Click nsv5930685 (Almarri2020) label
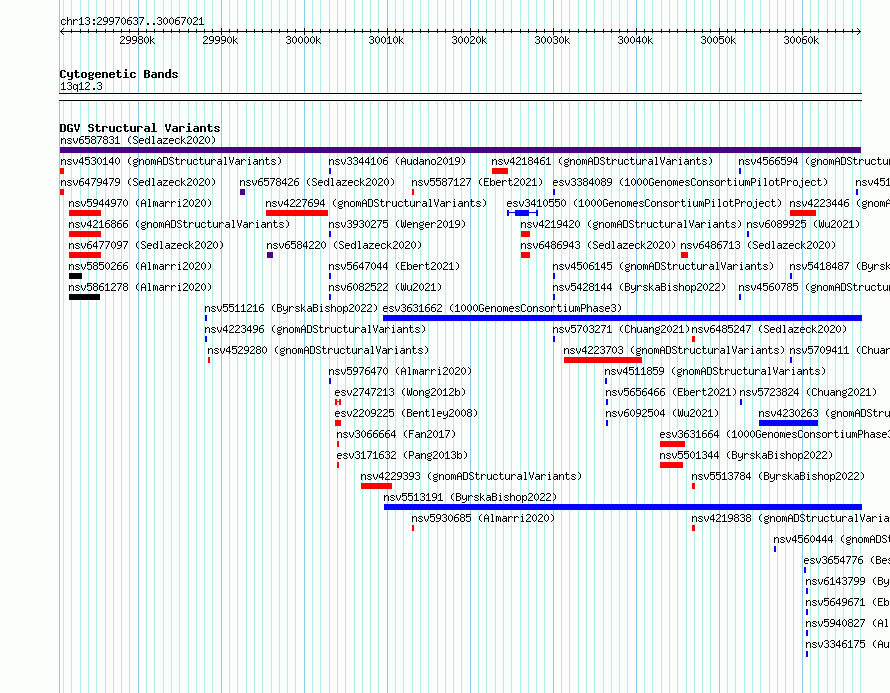Screen dimensions: 890x693 click(483, 518)
